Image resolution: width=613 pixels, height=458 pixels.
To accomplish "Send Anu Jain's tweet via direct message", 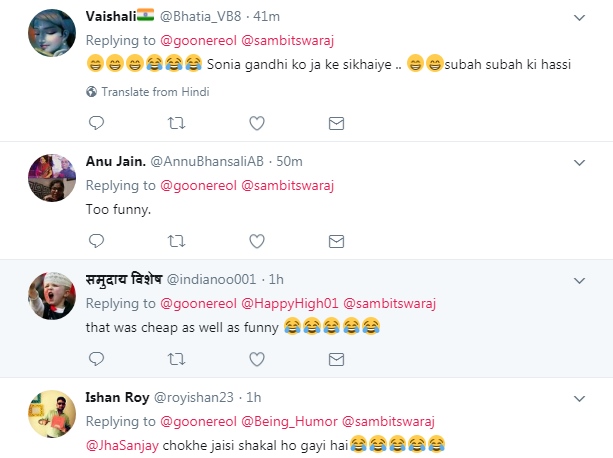I will click(337, 240).
